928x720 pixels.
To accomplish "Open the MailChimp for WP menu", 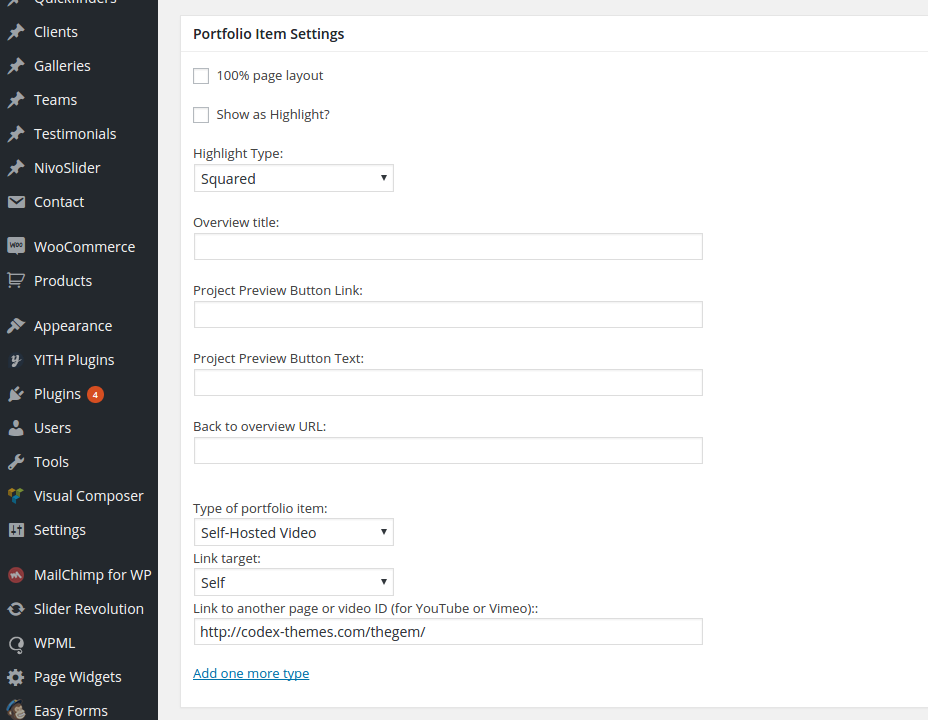I will [92, 575].
